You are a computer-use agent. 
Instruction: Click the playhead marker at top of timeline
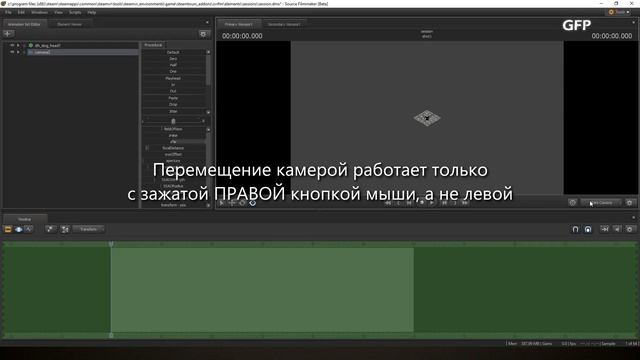tap(111, 244)
